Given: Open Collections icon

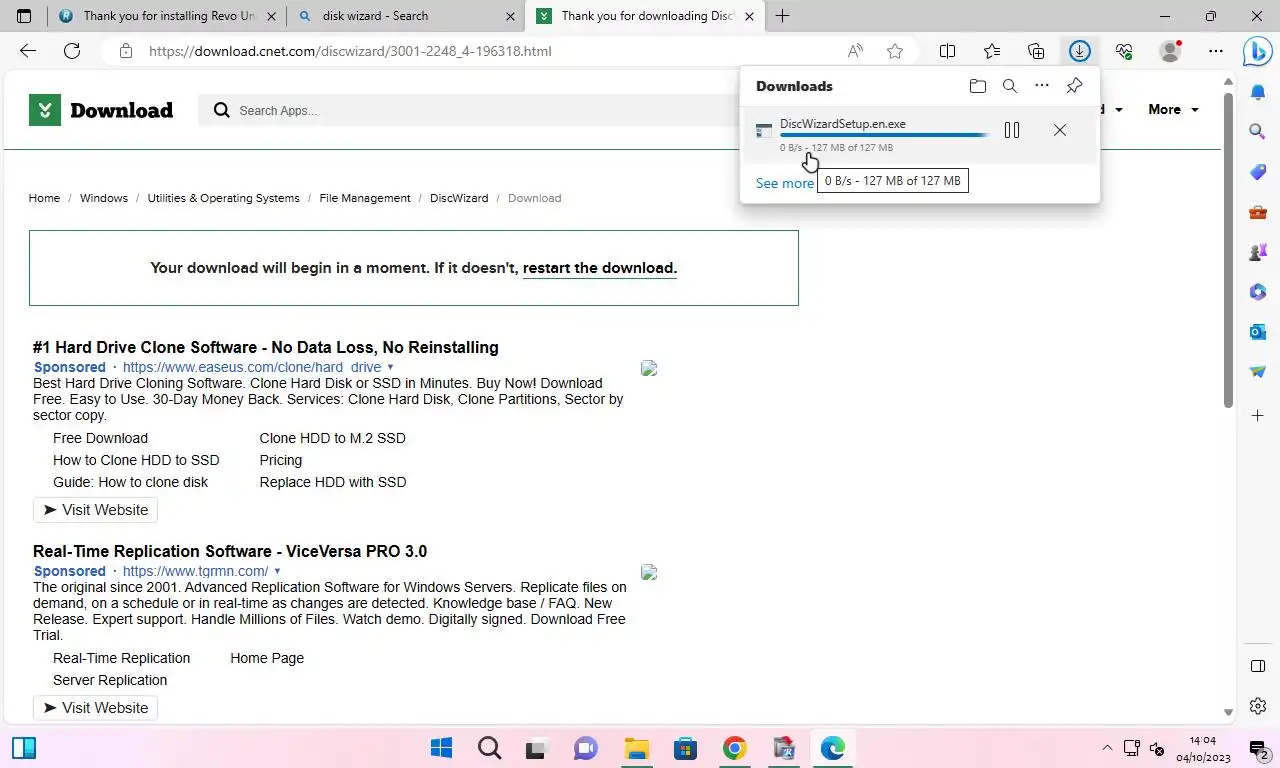Looking at the screenshot, I should pos(1036,51).
